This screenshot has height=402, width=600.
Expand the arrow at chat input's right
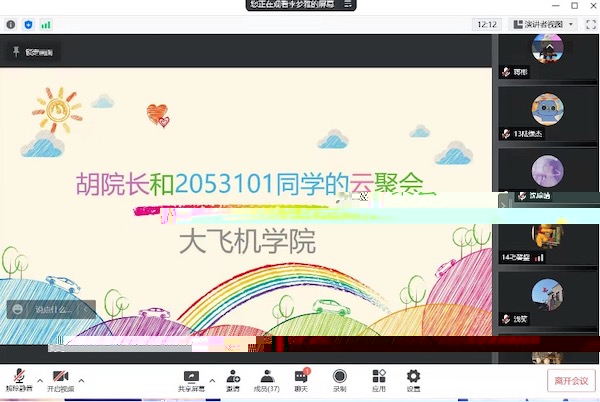(86, 309)
